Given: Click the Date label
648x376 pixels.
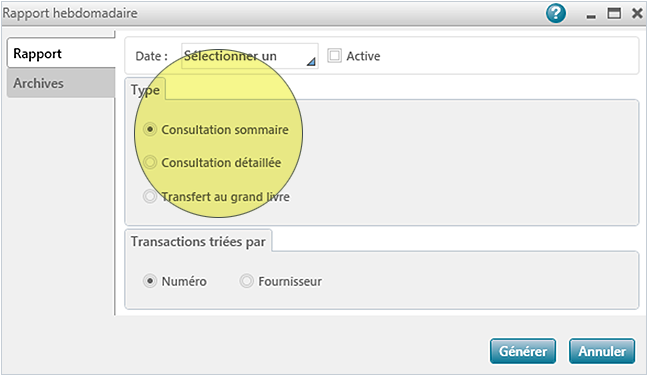Looking at the screenshot, I should click(x=151, y=56).
